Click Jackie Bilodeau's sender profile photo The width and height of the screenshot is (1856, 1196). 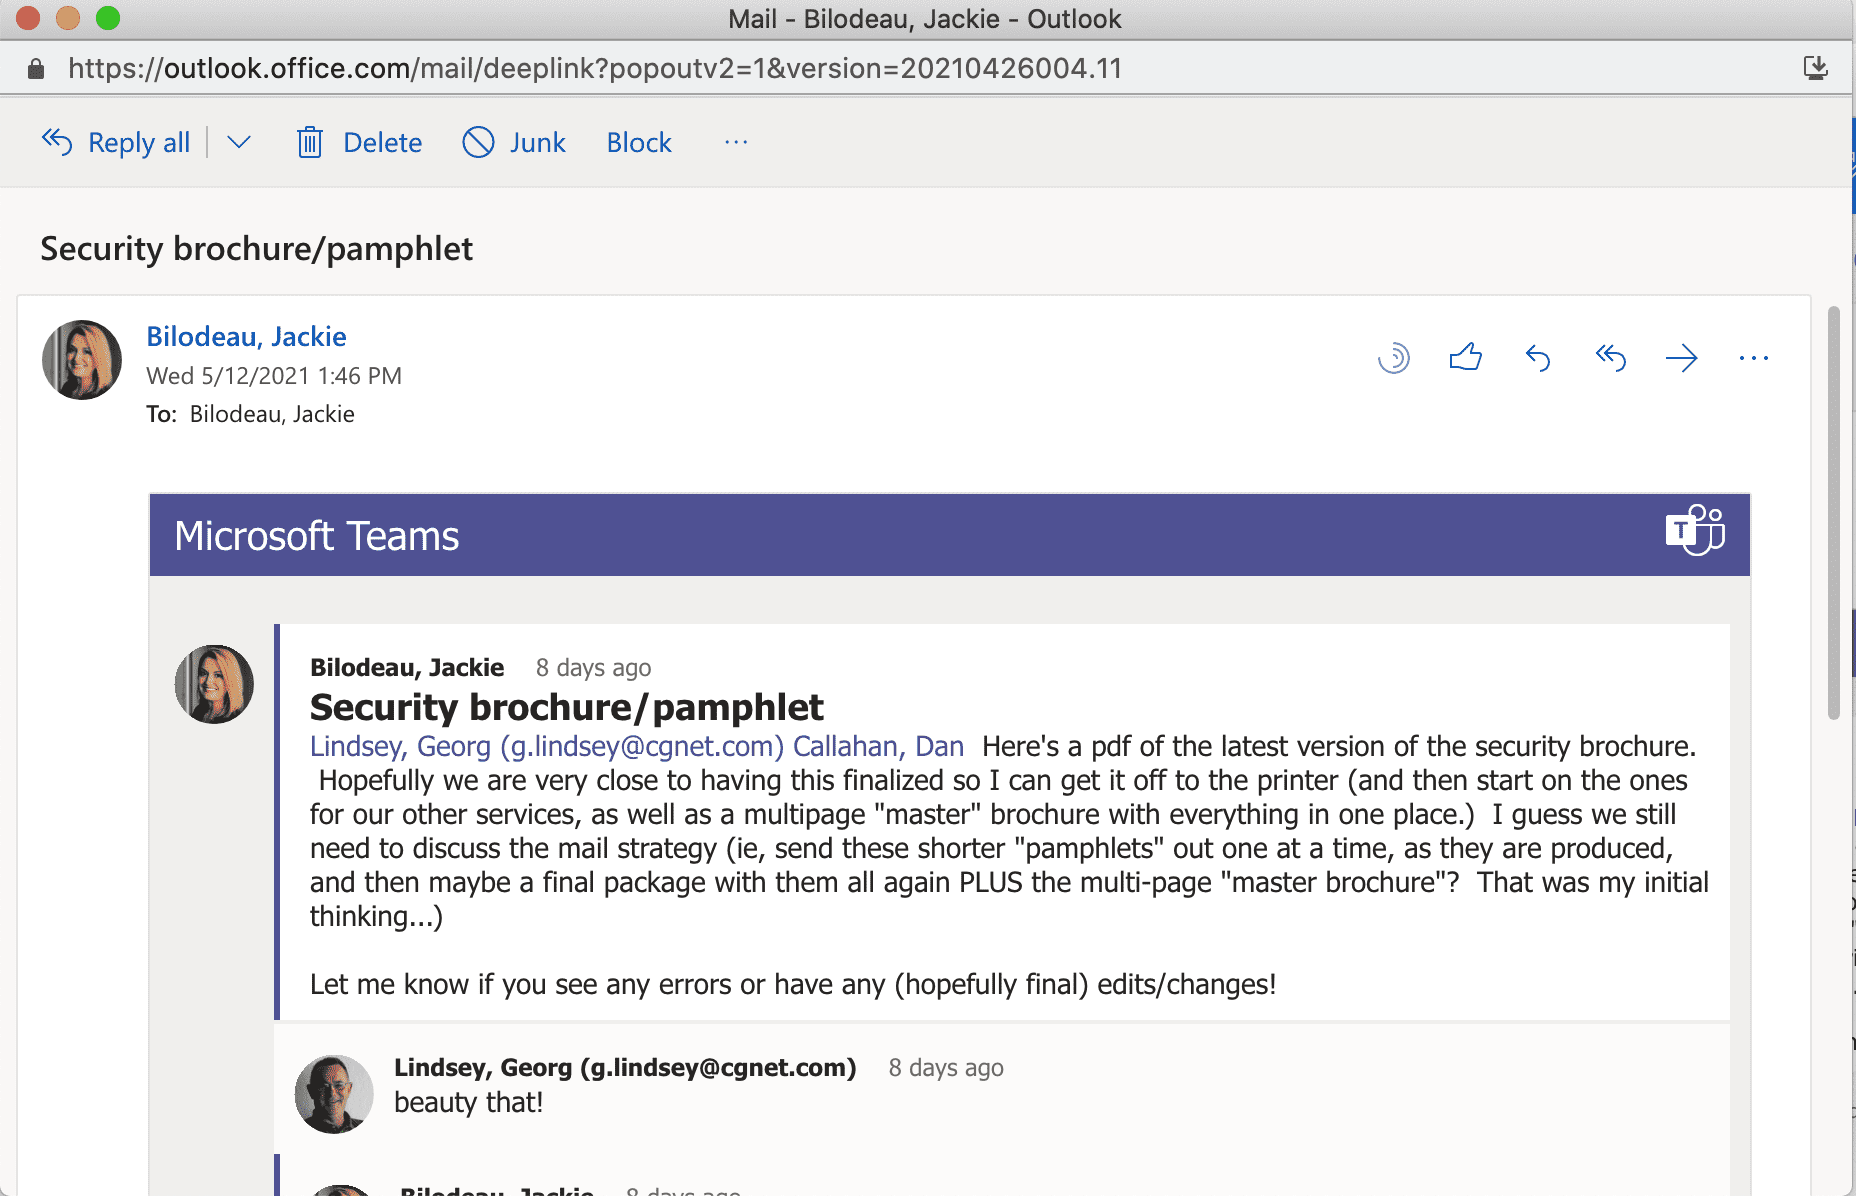[x=82, y=360]
